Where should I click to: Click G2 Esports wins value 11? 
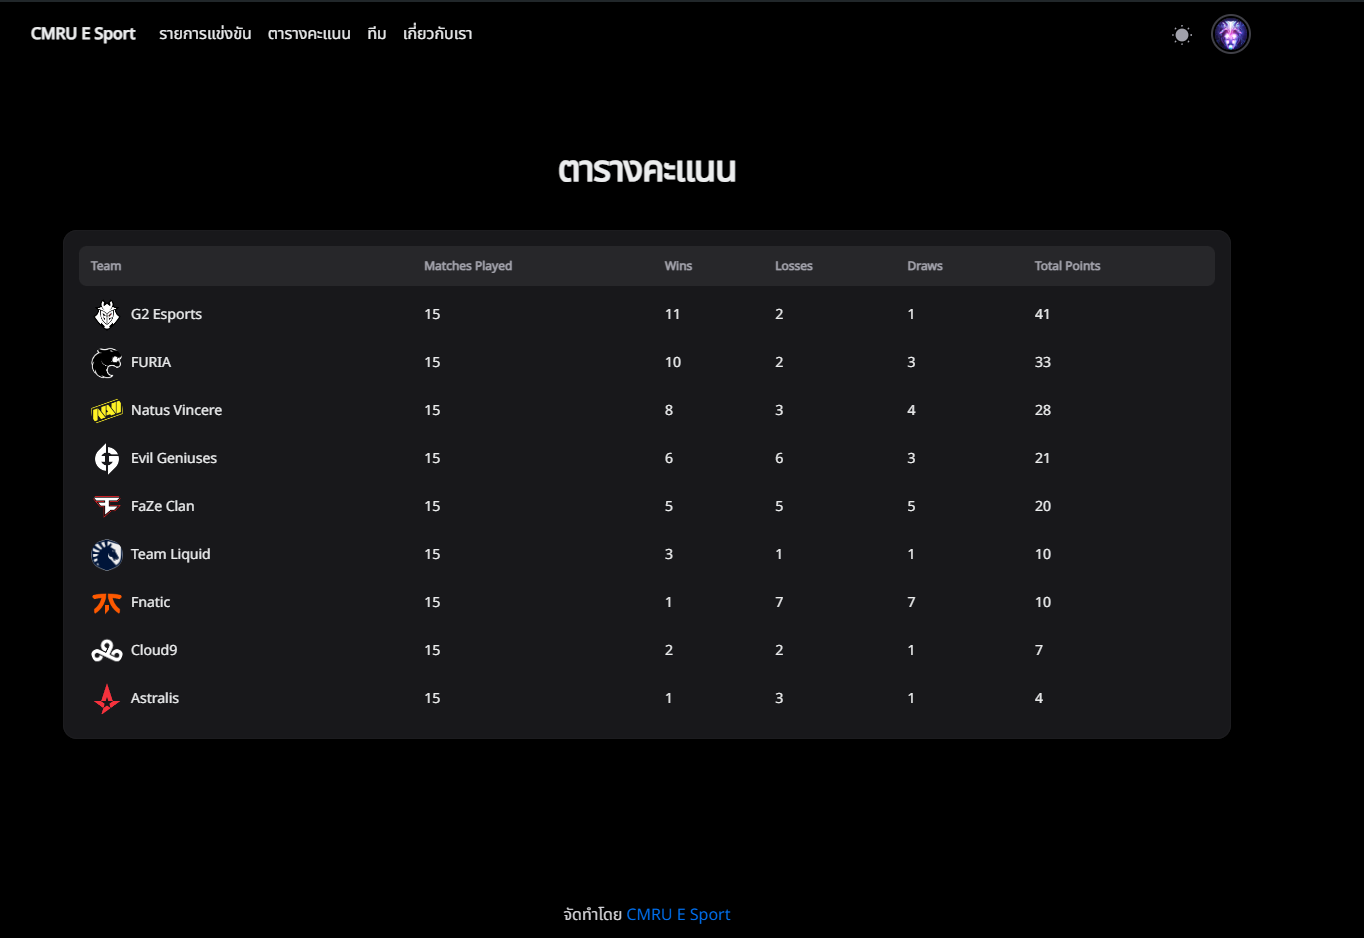672,314
